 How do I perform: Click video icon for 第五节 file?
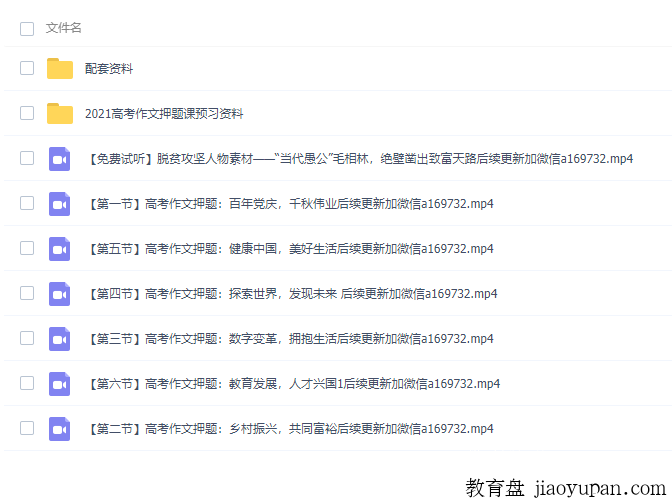pyautogui.click(x=60, y=249)
